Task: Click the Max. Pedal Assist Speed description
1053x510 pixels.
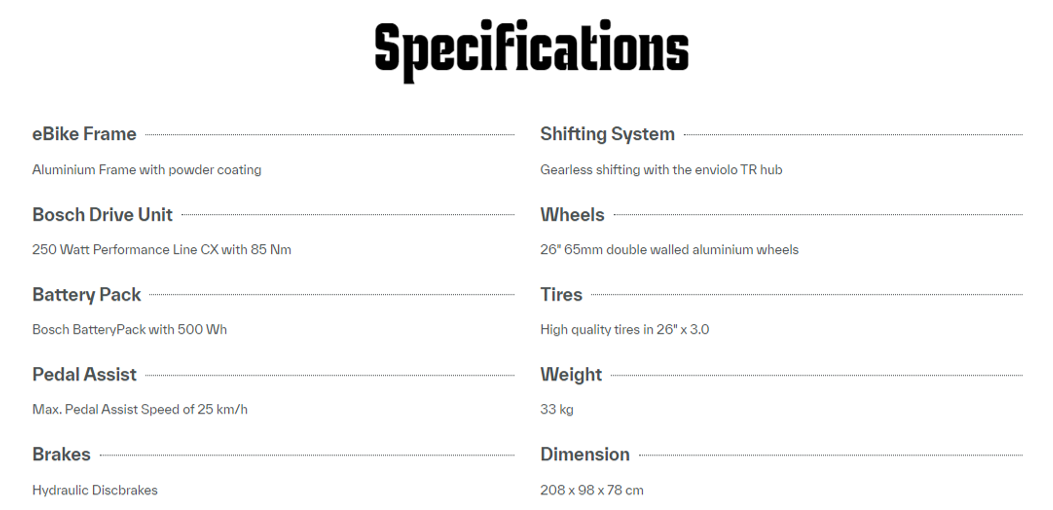Action: click(139, 410)
